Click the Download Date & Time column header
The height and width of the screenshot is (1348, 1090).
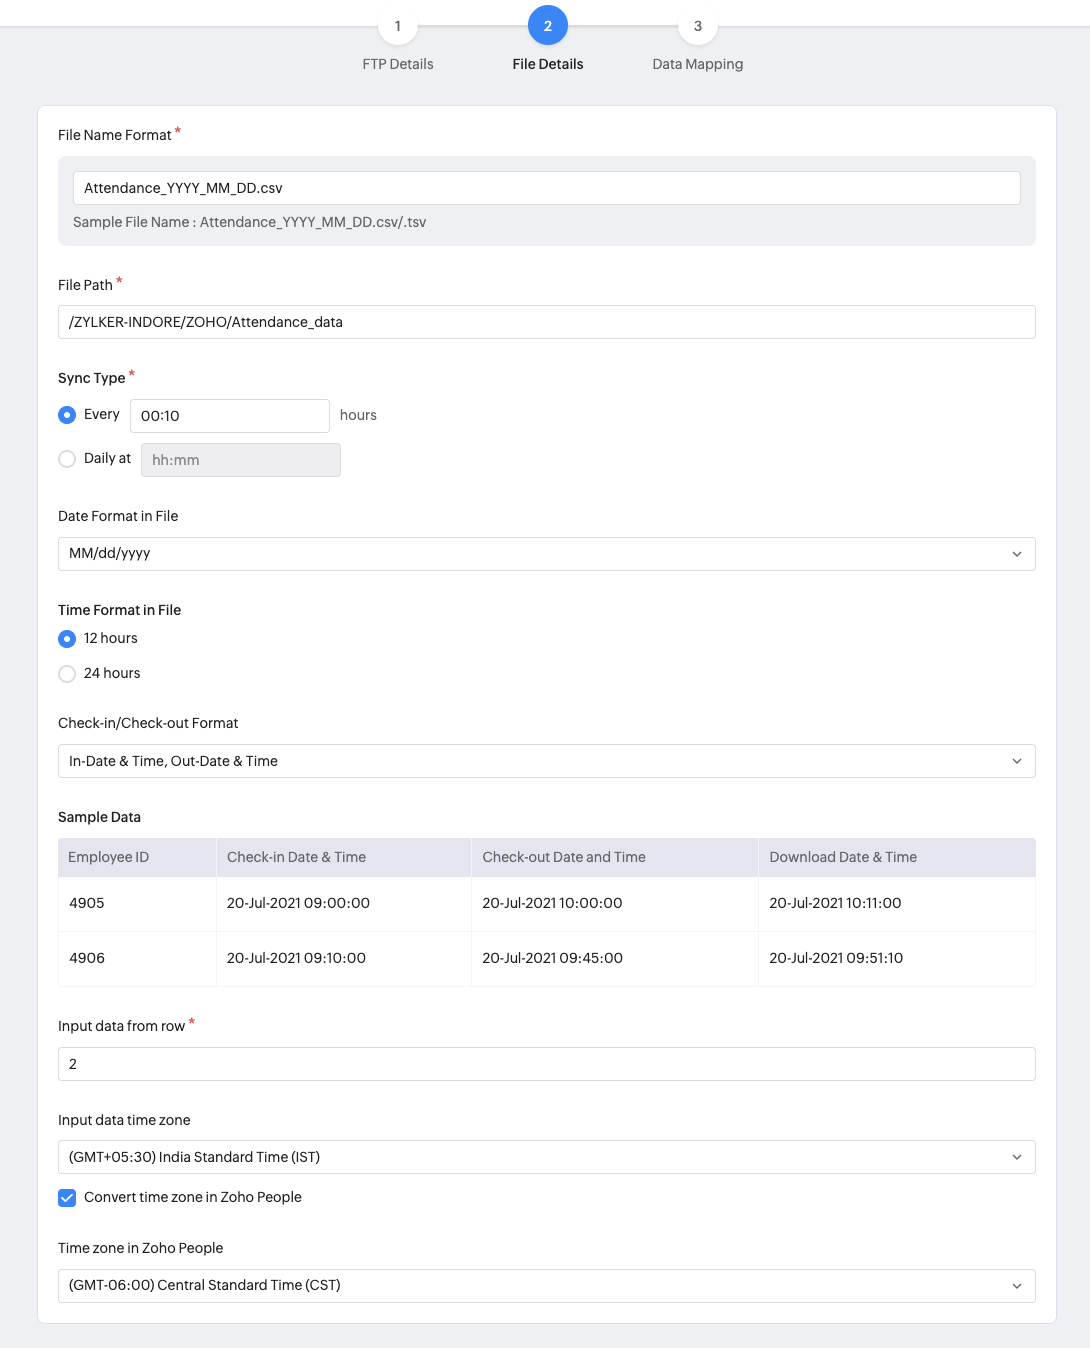(x=843, y=857)
